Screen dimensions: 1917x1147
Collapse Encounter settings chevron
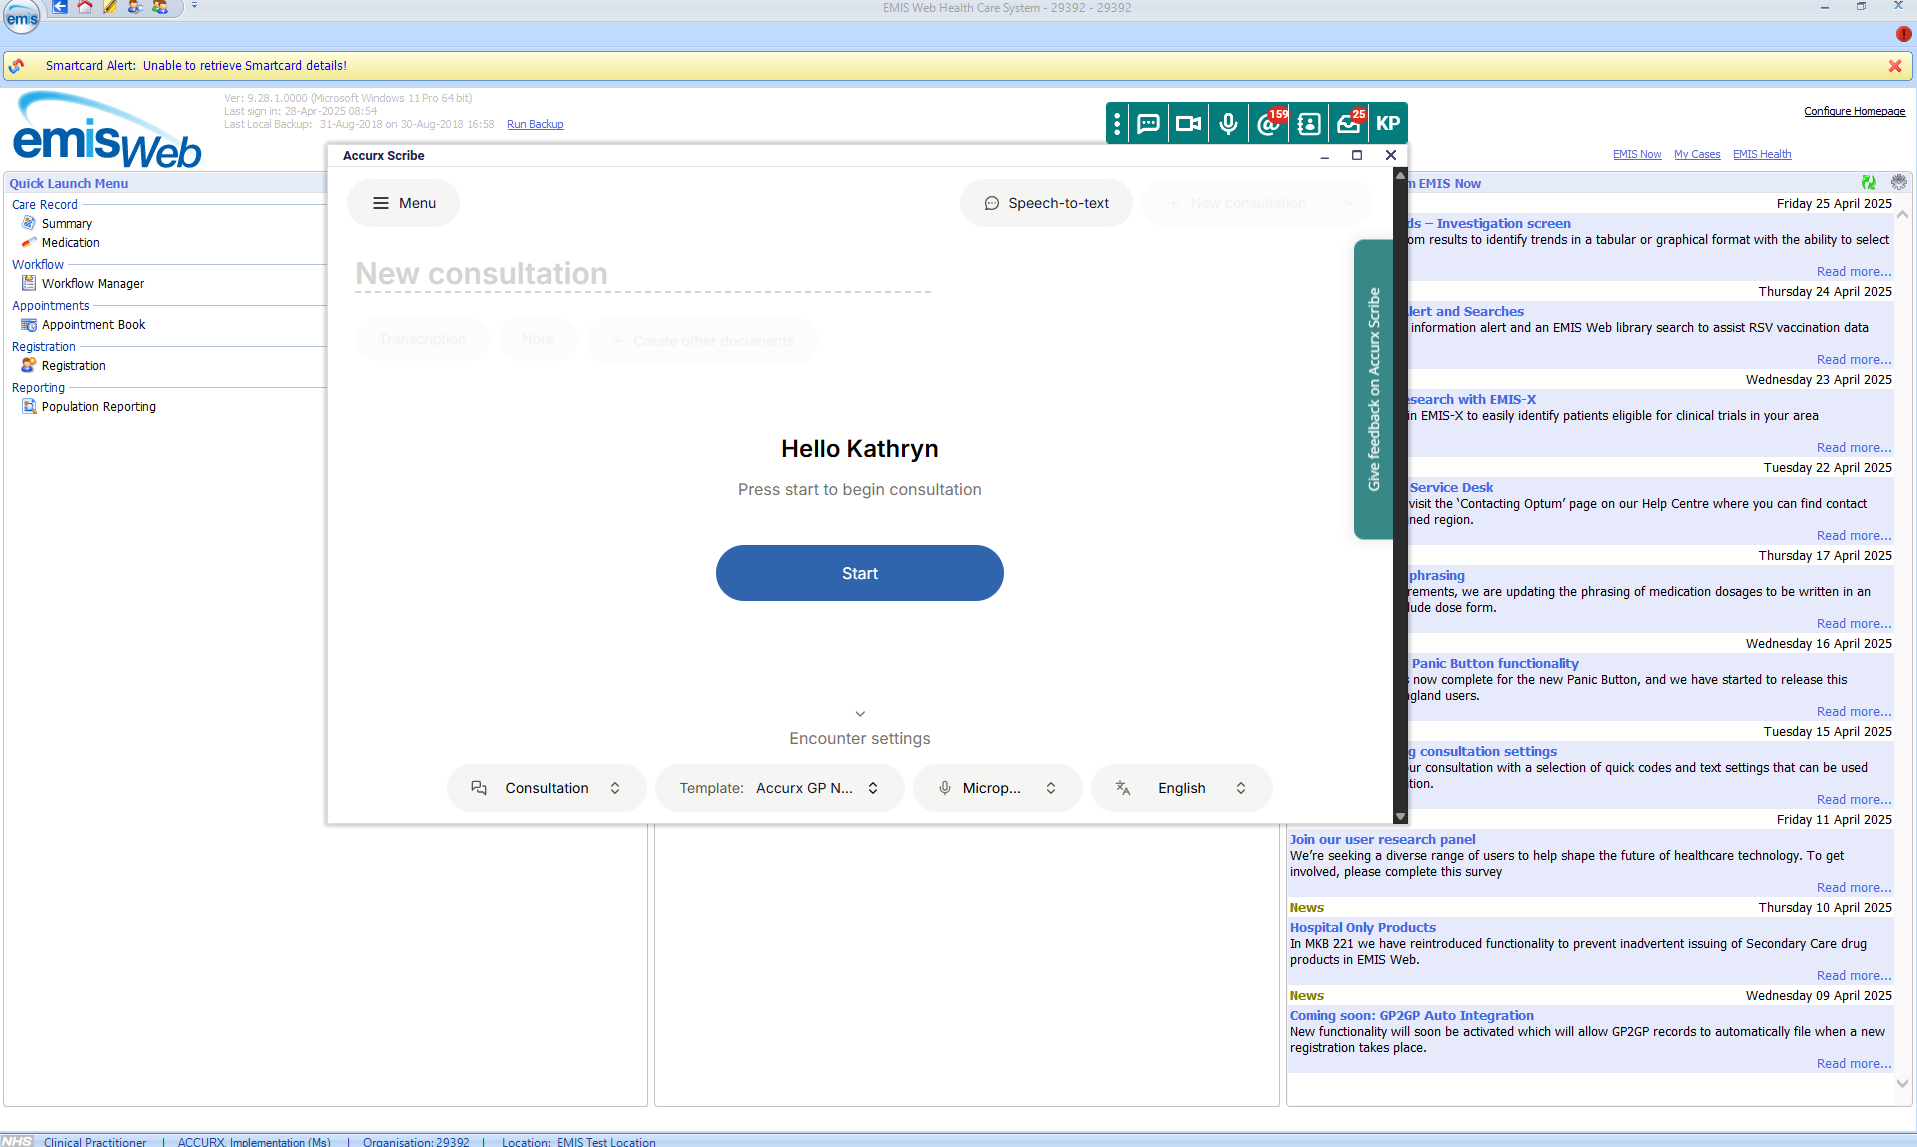tap(860, 714)
